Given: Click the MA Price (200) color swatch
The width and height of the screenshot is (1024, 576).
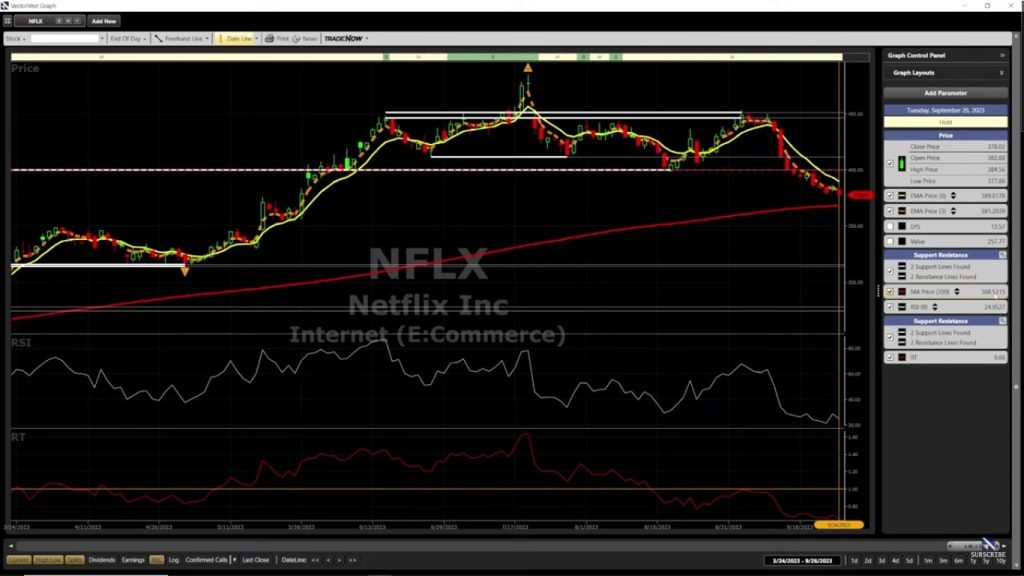Looking at the screenshot, I should click(x=903, y=292).
